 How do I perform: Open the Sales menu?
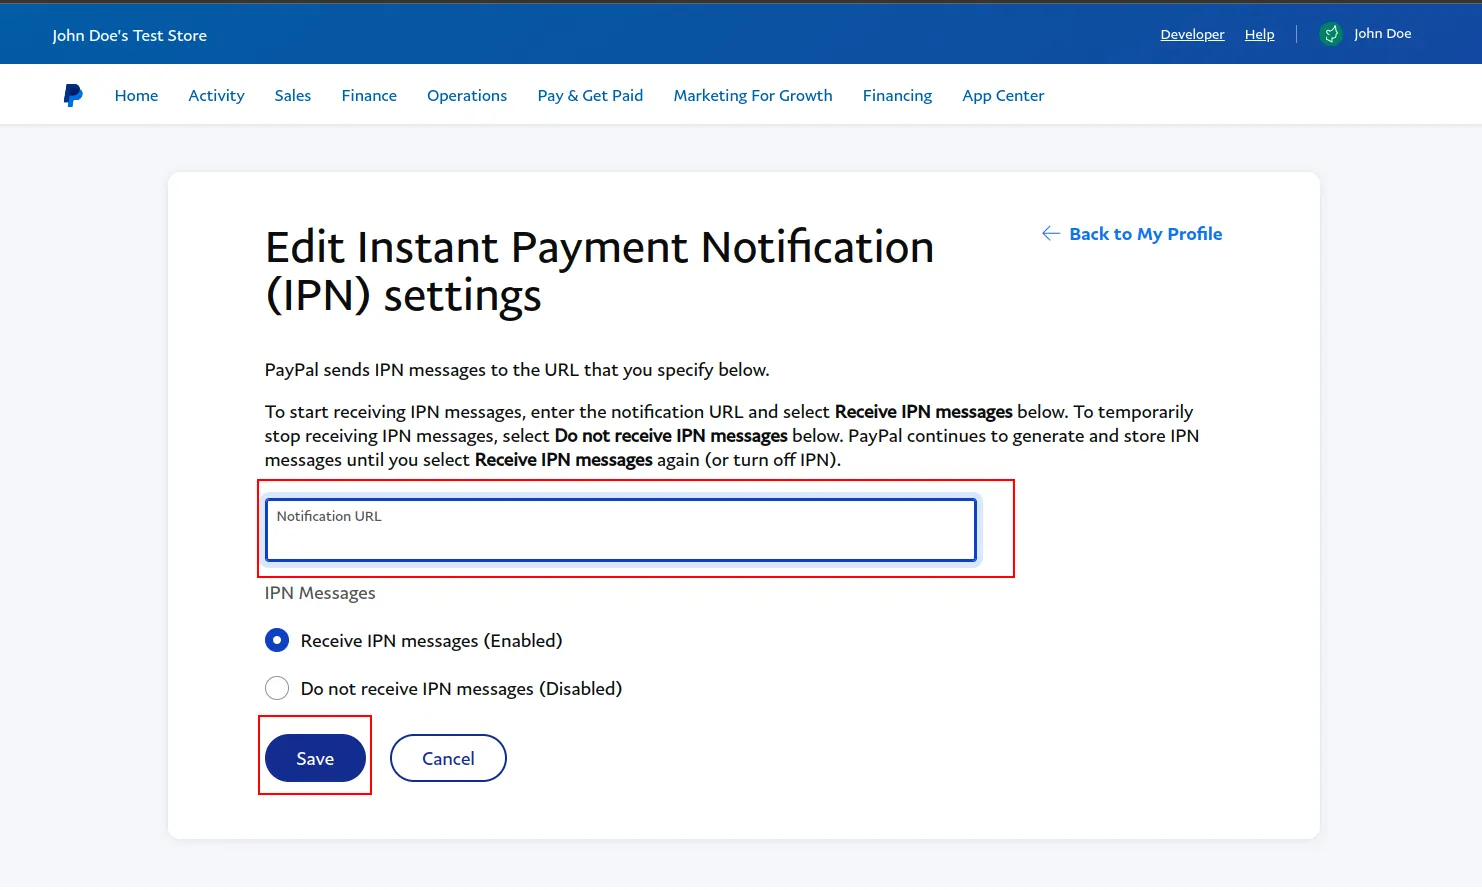292,95
